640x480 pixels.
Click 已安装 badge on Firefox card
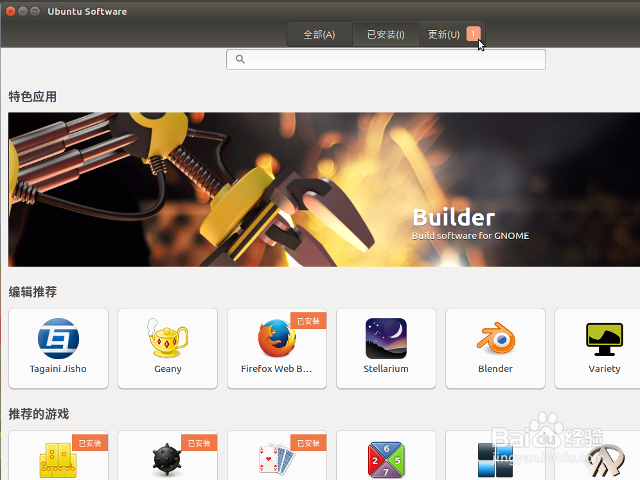(308, 321)
